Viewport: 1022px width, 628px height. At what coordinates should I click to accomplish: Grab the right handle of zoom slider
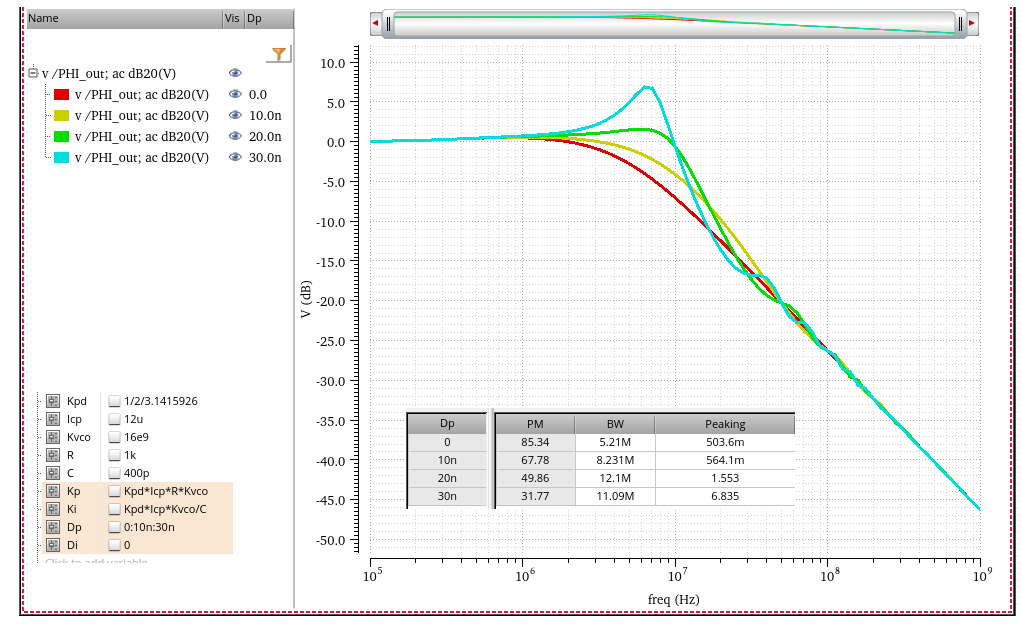point(960,24)
